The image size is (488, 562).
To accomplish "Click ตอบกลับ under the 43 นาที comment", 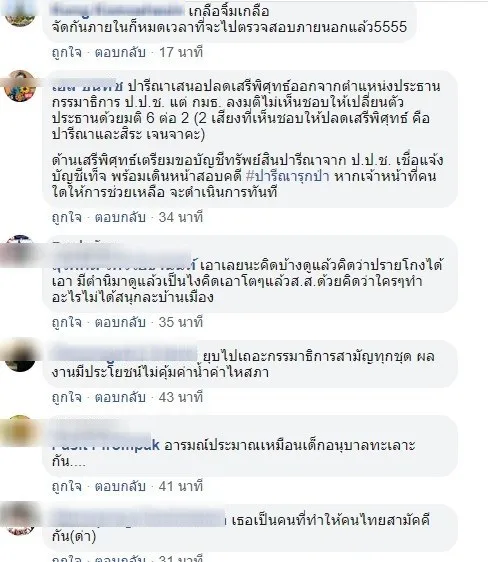I will pos(120,397).
